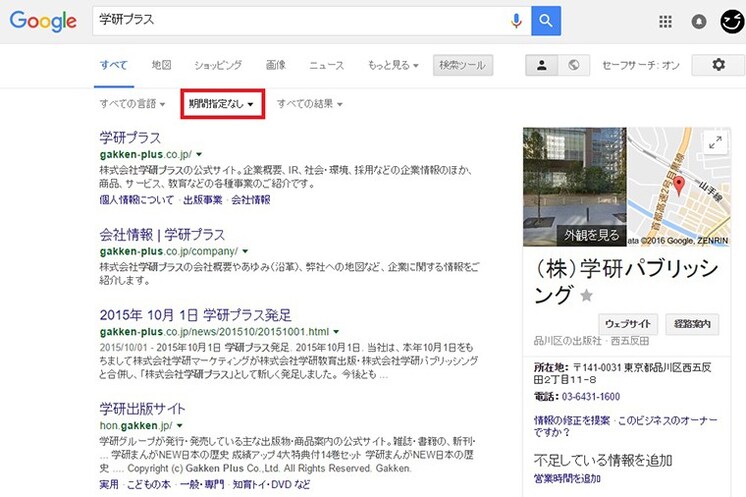The height and width of the screenshot is (497, 746).
Task: Open the 一般・専門 sitelink
Action: tap(202, 484)
